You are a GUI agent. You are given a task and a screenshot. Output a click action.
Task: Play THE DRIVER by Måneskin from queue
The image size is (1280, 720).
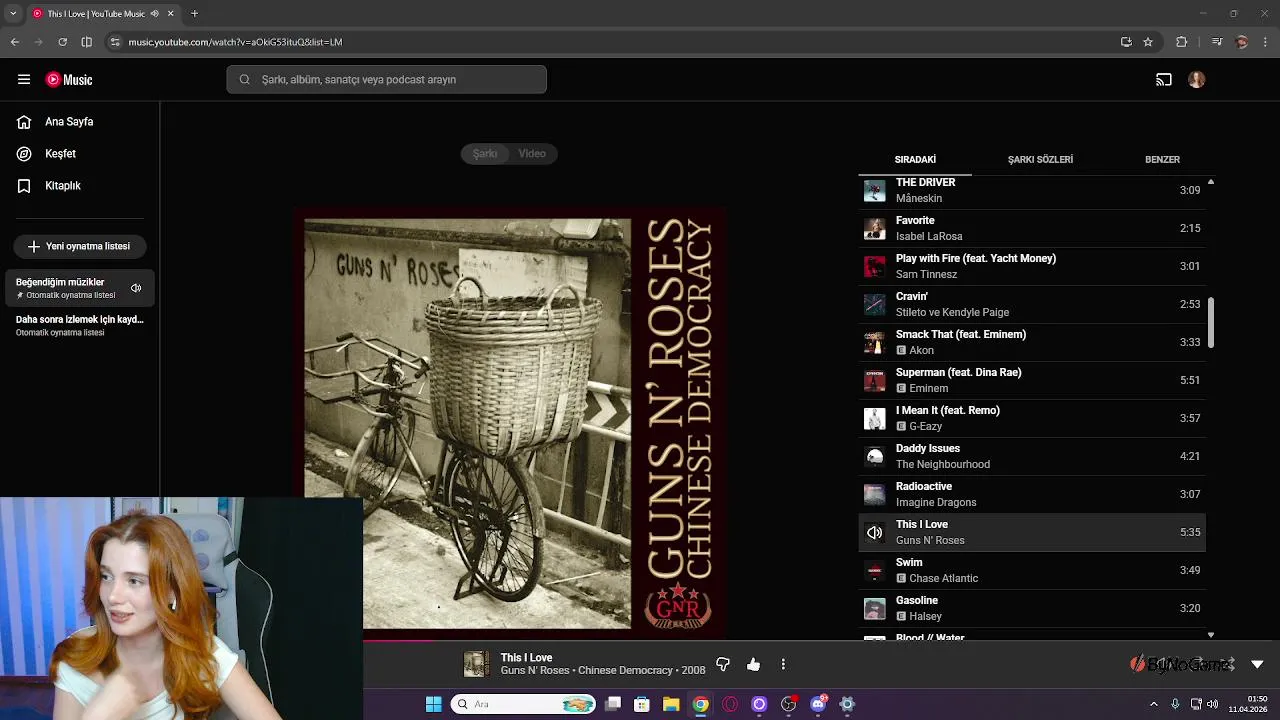[1032, 190]
